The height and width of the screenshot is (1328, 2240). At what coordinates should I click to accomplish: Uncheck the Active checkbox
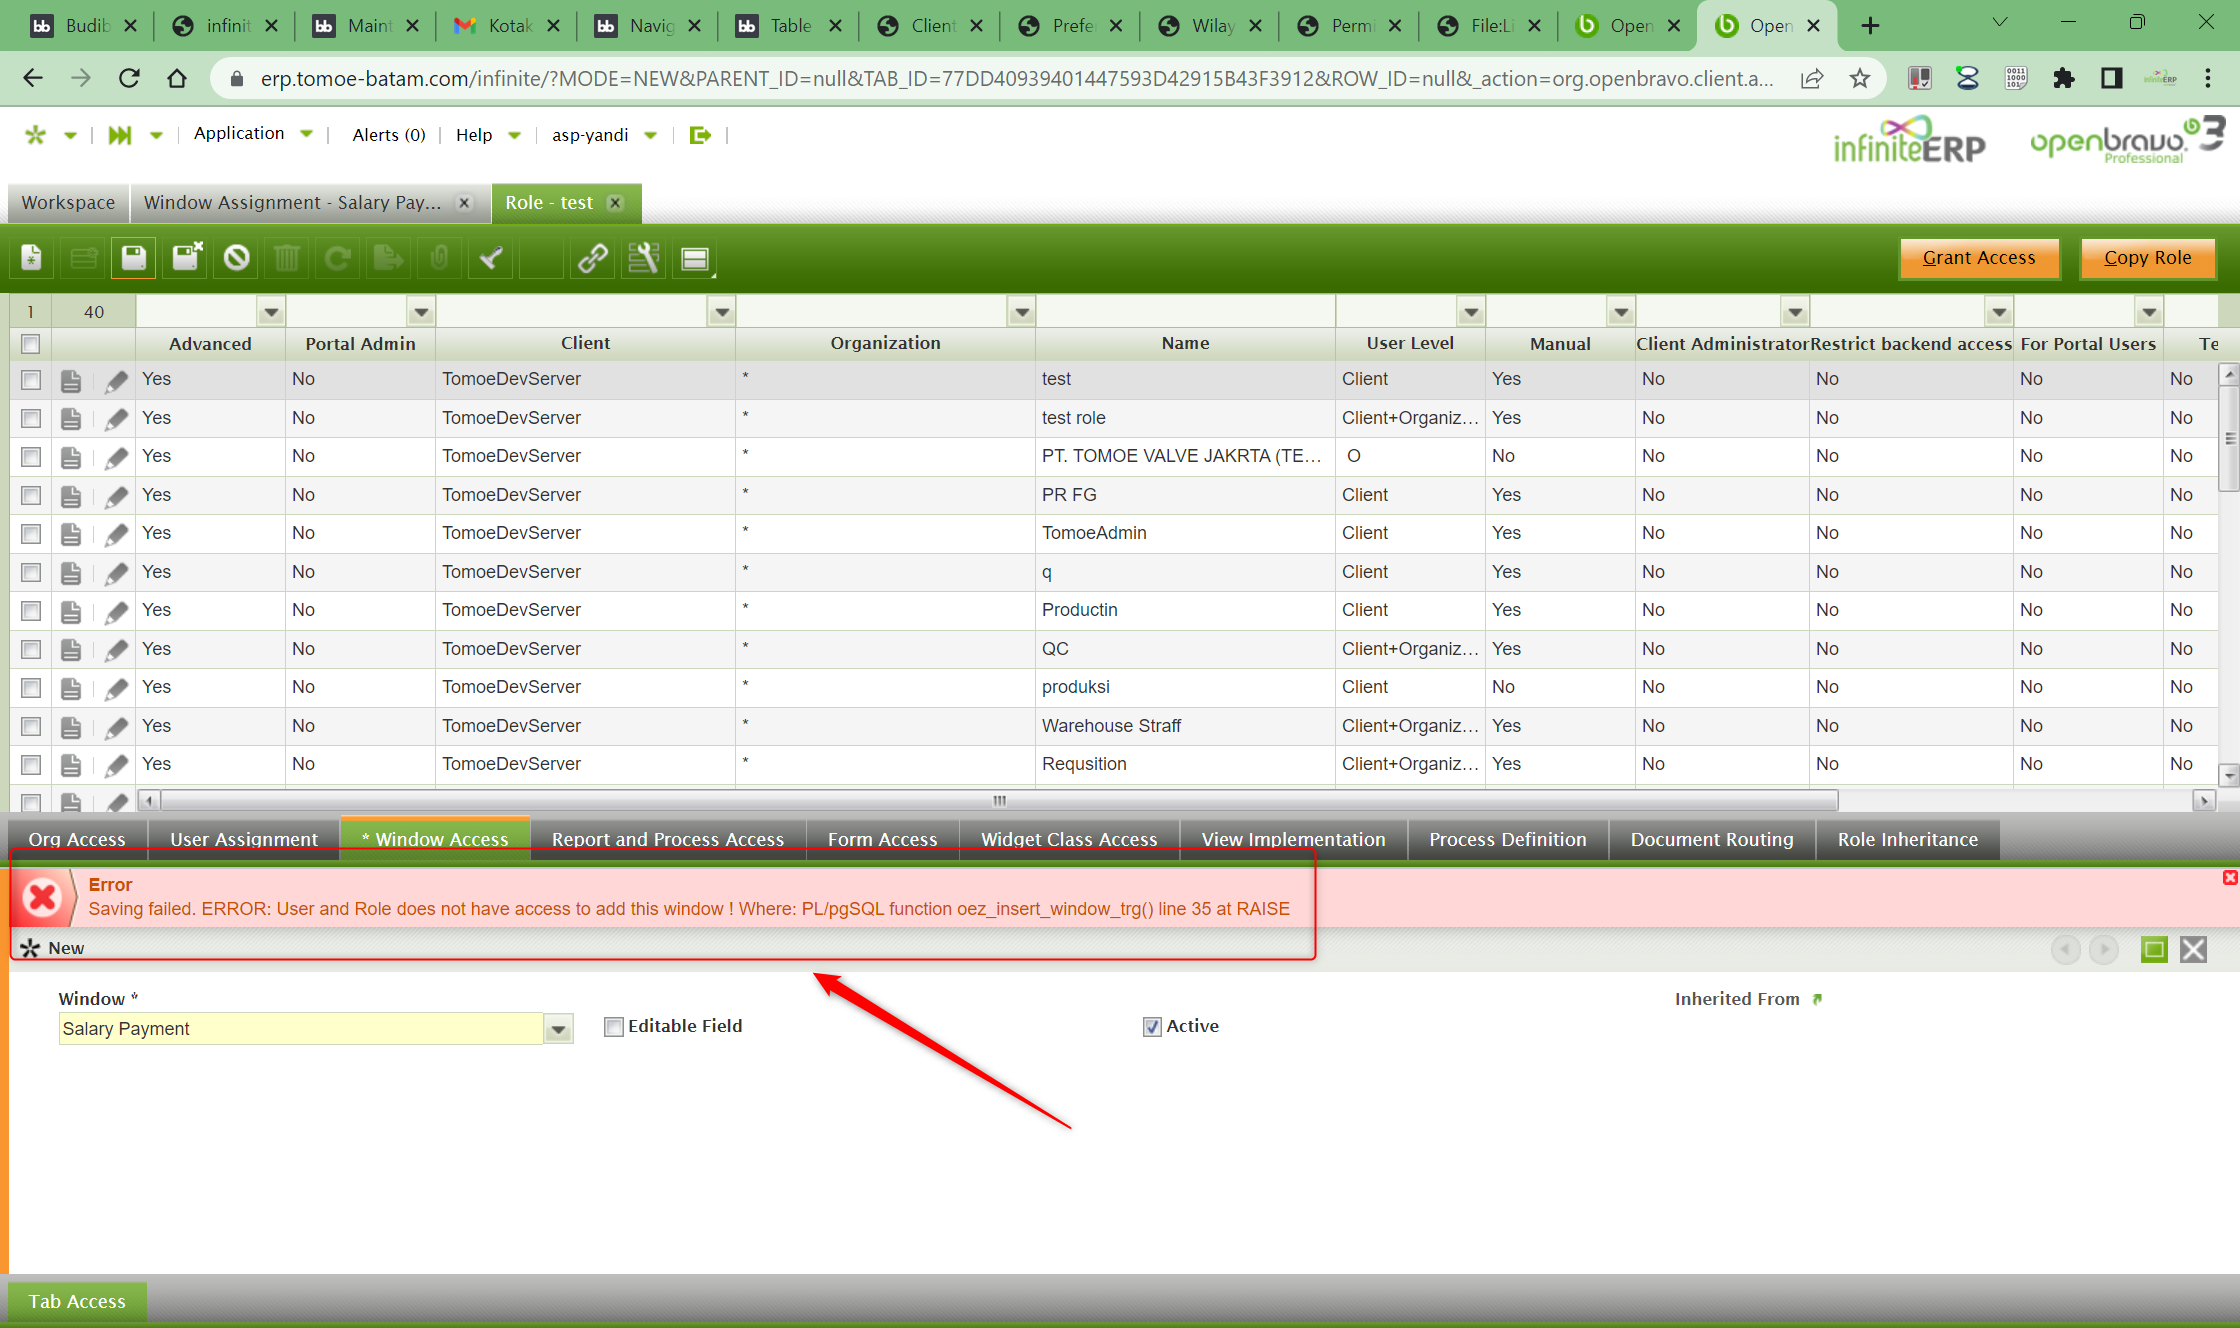1152,1027
